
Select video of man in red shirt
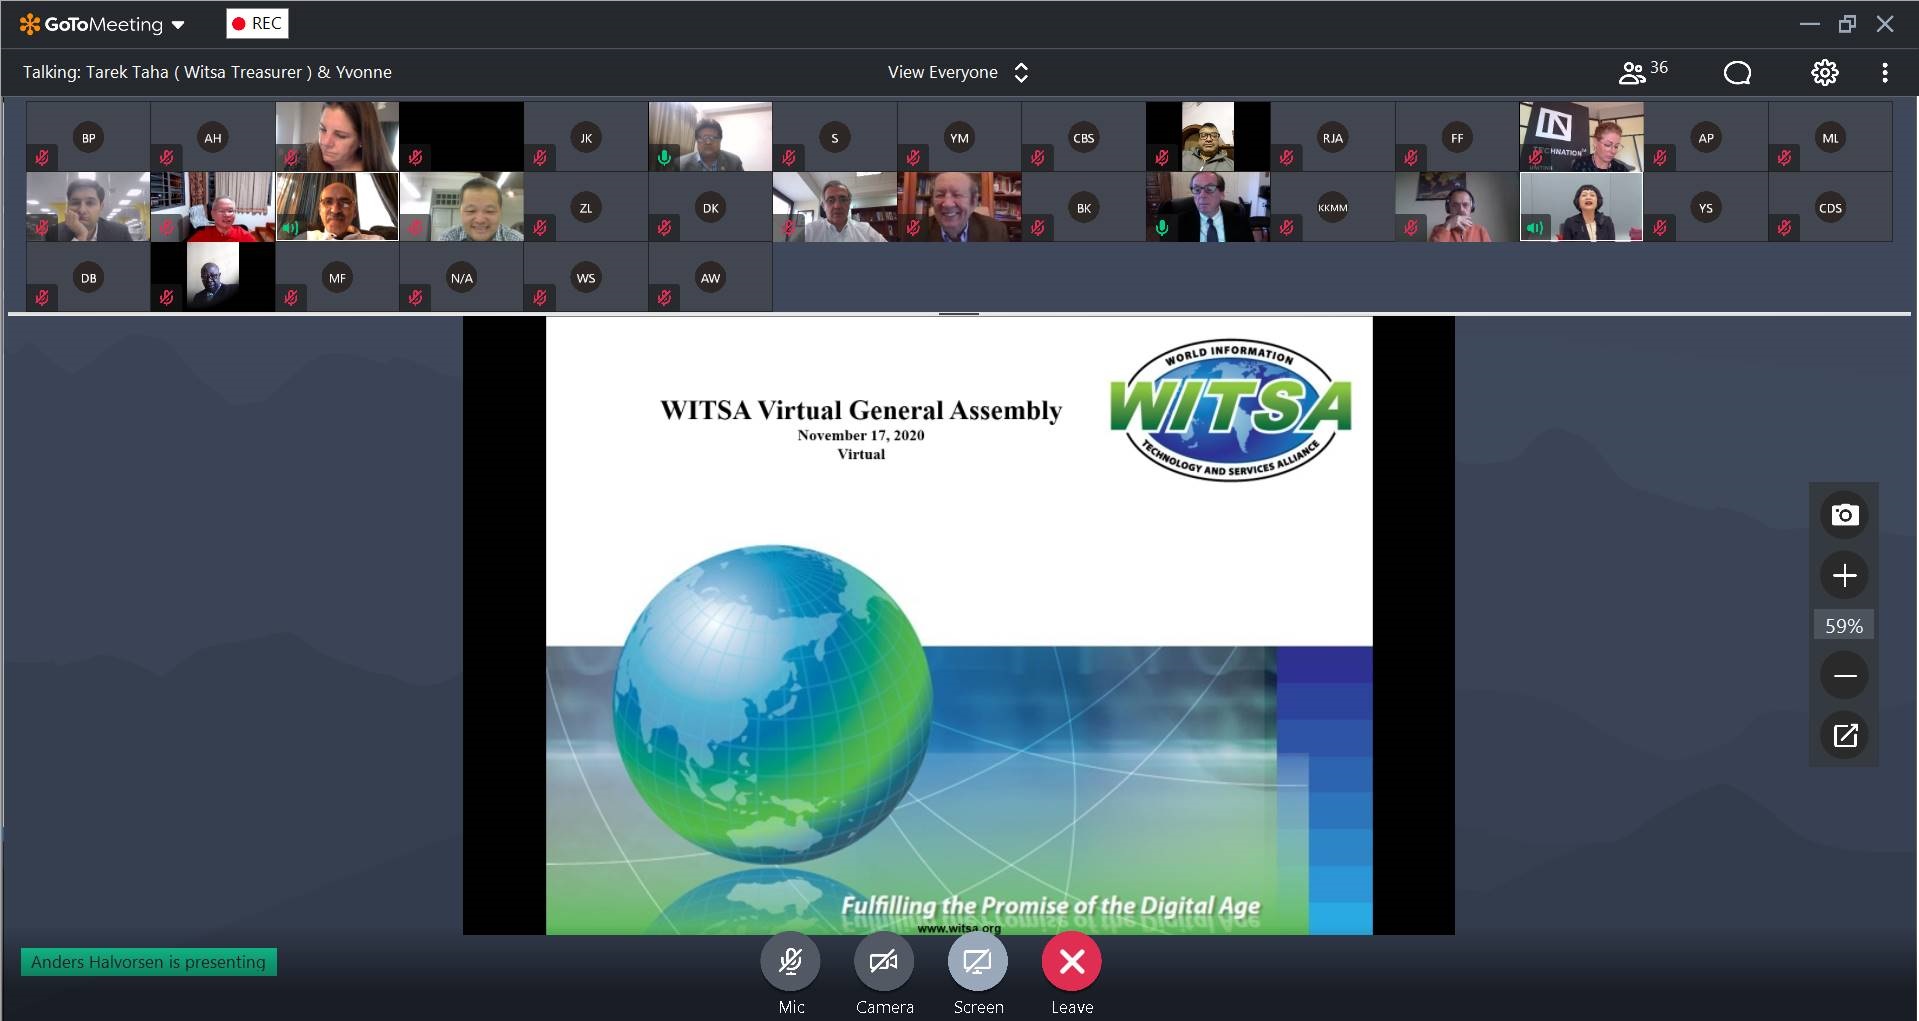tap(213, 207)
